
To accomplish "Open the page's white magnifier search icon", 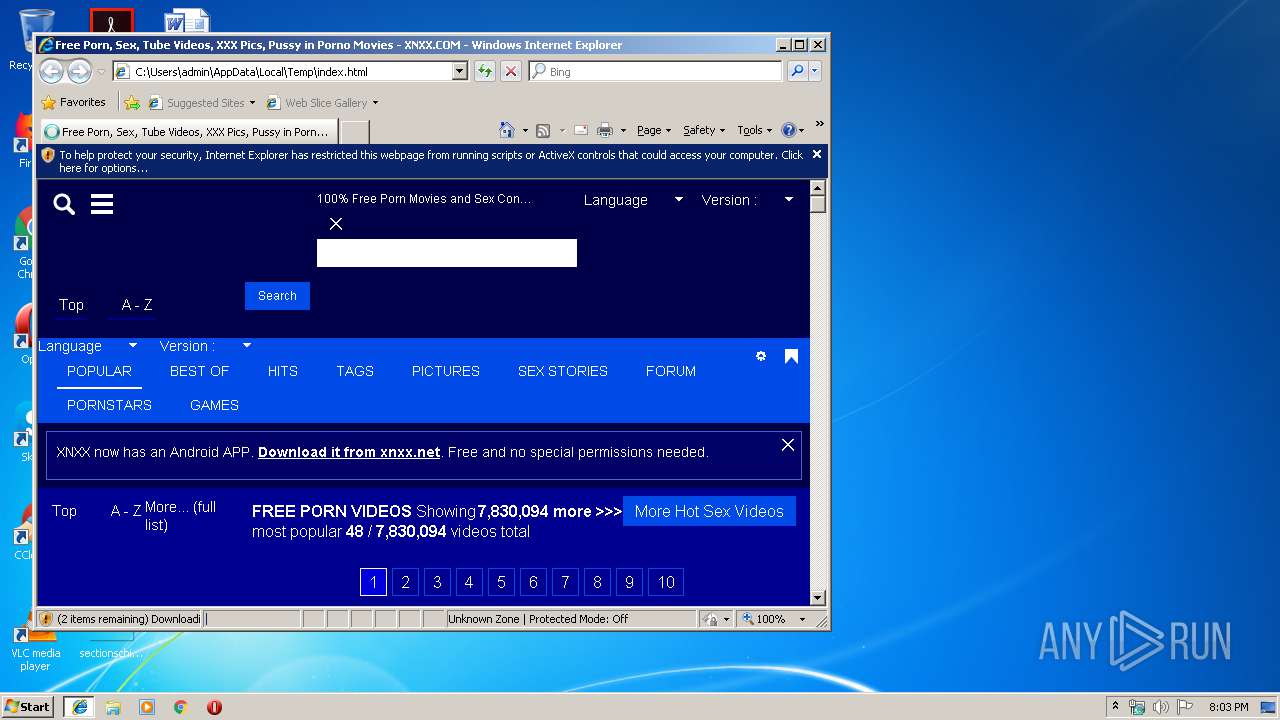I will pos(64,205).
